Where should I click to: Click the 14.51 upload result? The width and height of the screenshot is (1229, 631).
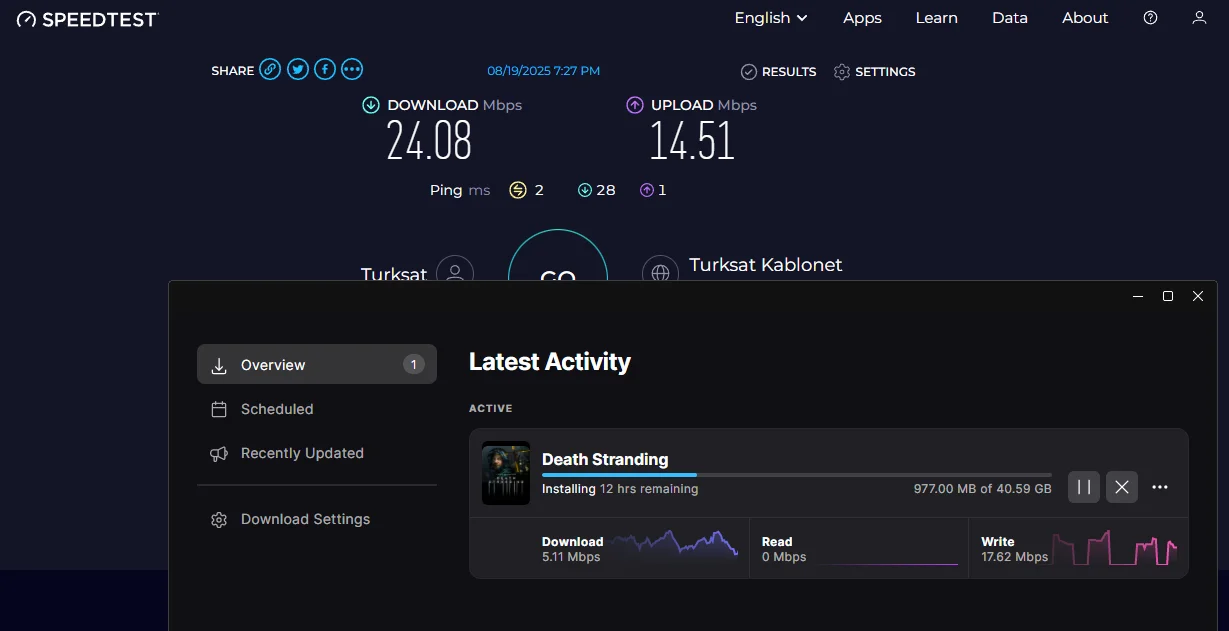pos(692,141)
